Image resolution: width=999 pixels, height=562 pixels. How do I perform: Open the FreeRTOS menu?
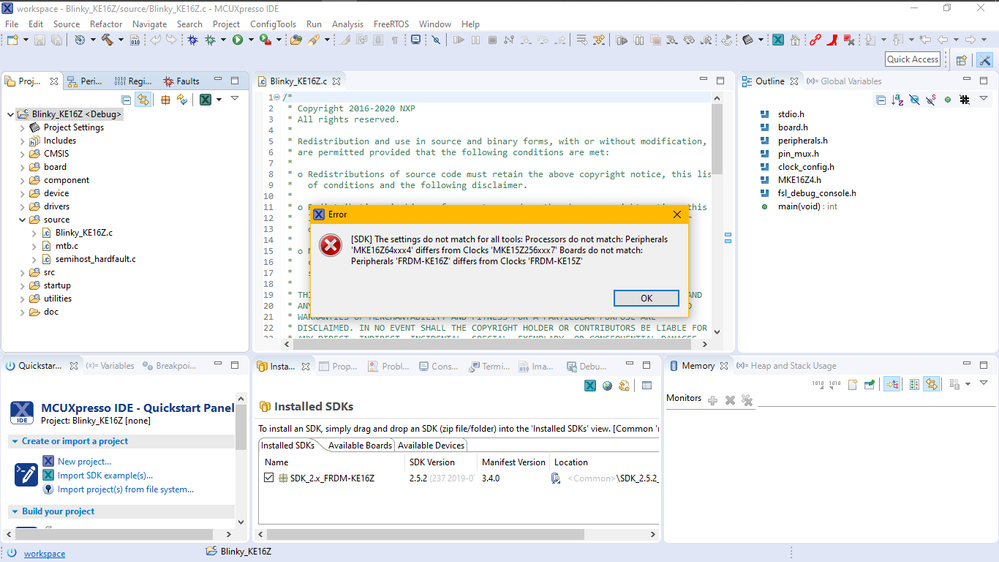391,24
